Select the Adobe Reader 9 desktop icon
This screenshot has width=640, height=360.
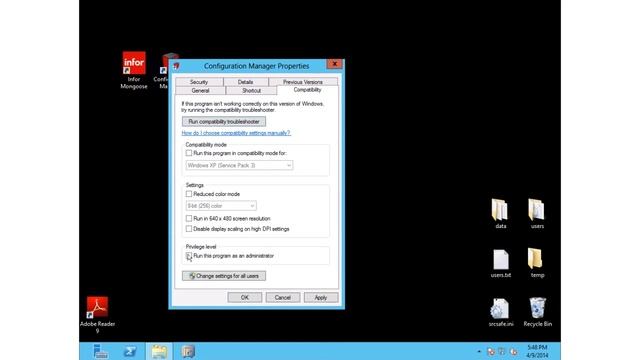(x=97, y=314)
